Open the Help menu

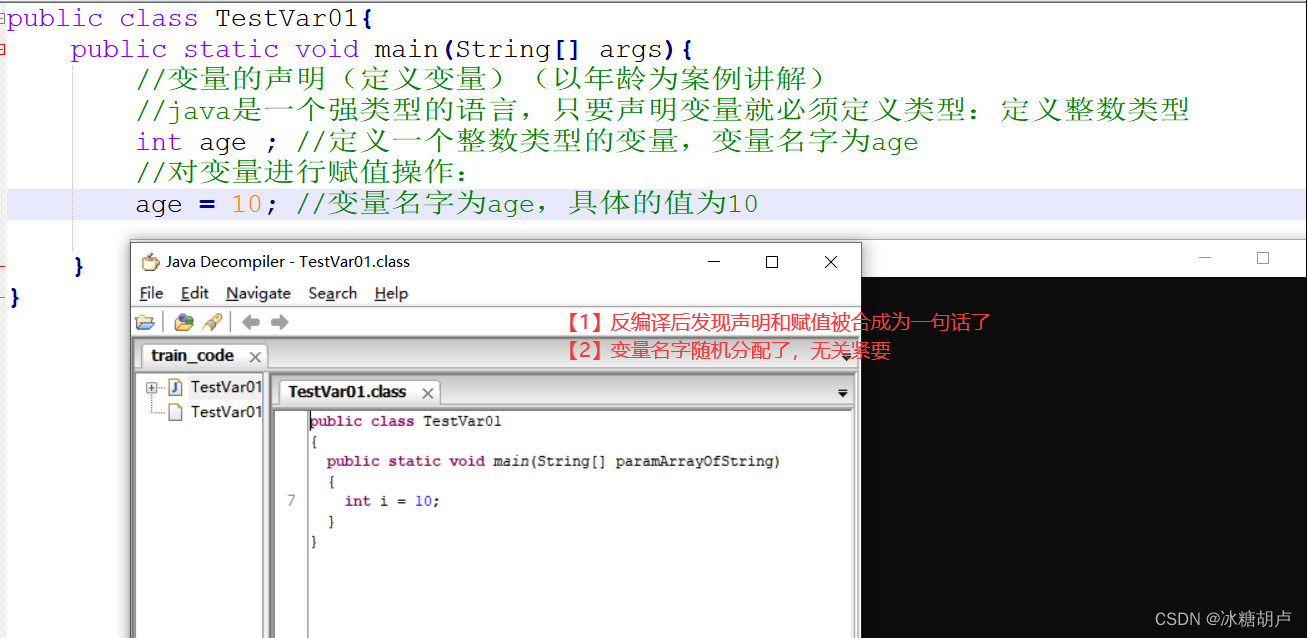point(390,293)
